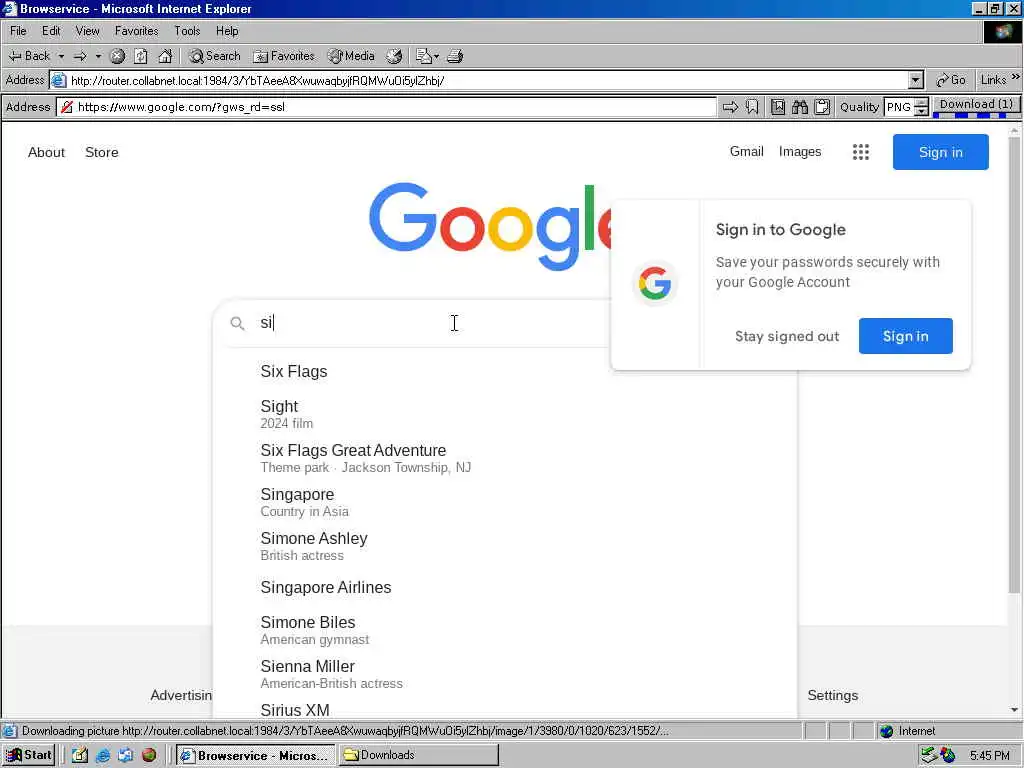Select the 'Singapore Airlines' suggestion
Image resolution: width=1024 pixels, height=768 pixels.
(x=504, y=588)
